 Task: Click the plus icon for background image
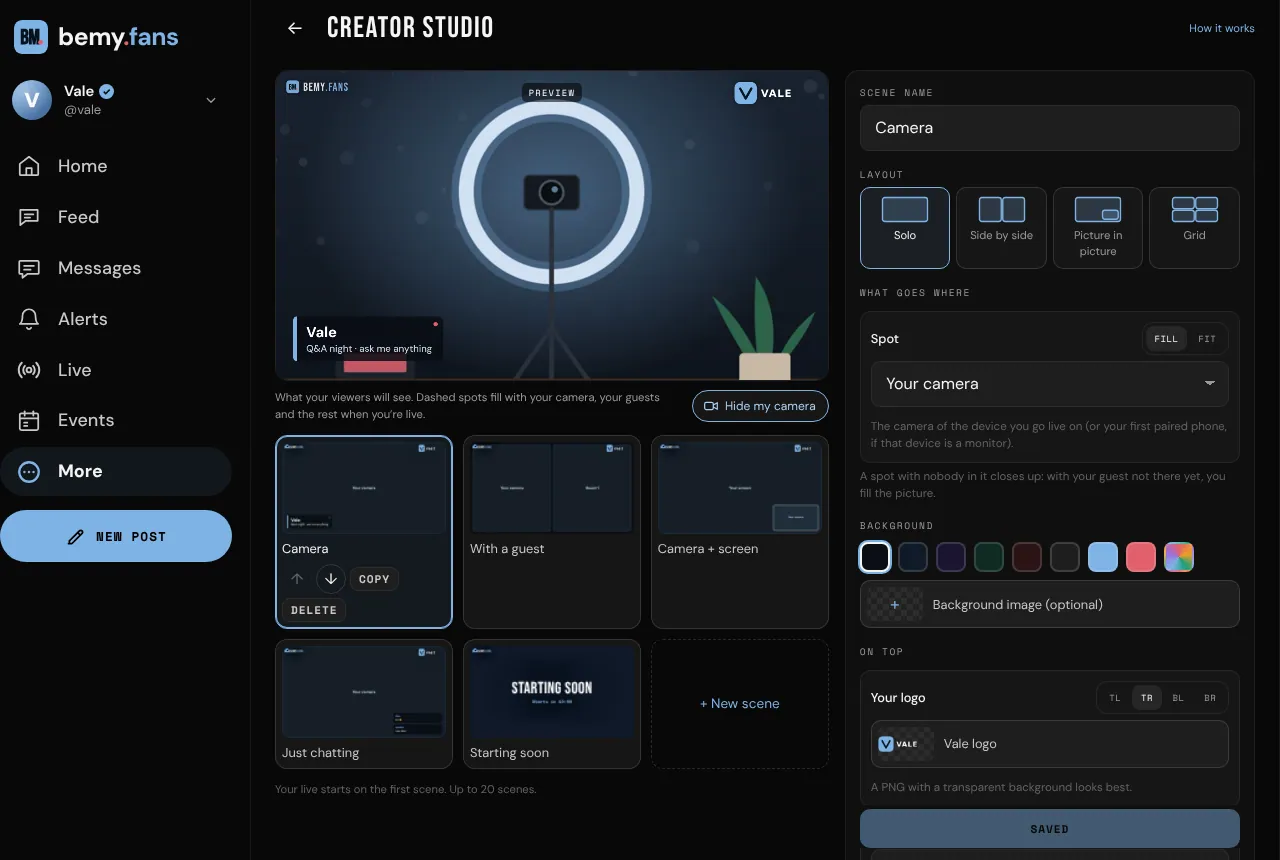[894, 605]
